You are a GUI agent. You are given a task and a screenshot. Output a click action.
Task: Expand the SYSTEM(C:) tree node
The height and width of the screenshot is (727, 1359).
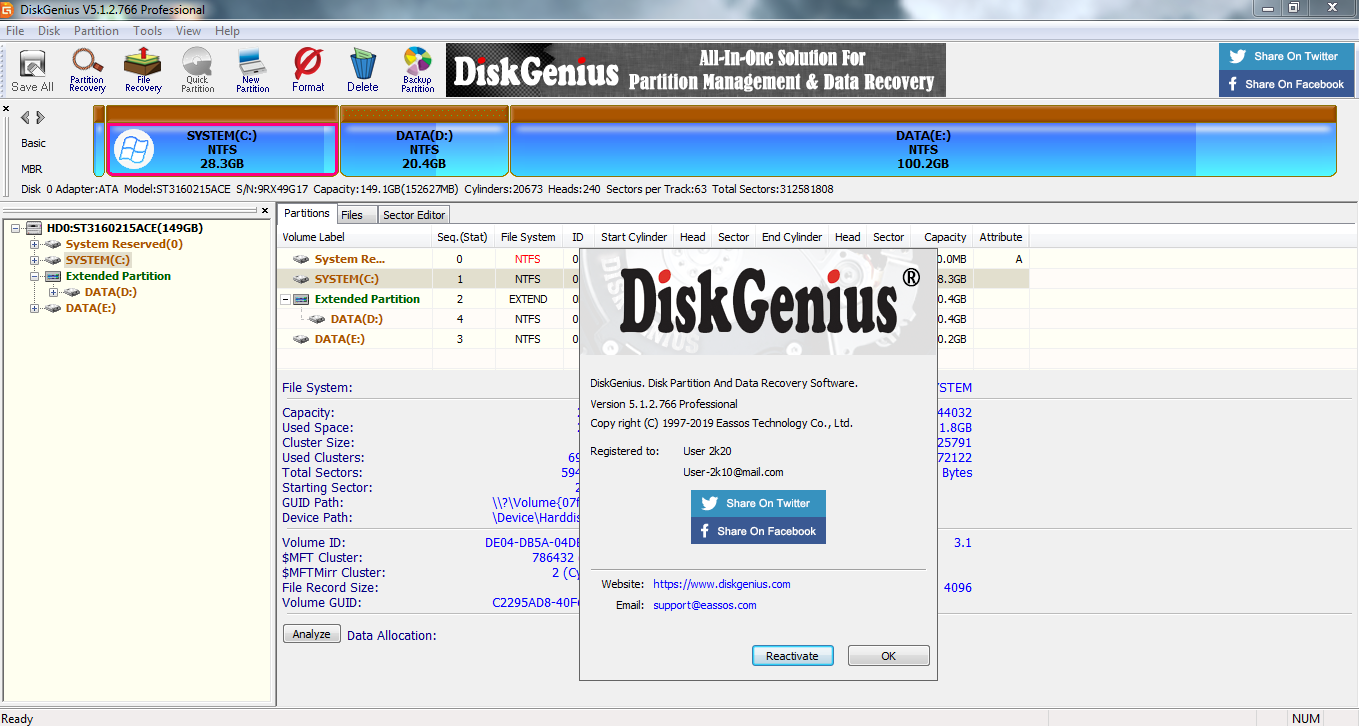[35, 260]
